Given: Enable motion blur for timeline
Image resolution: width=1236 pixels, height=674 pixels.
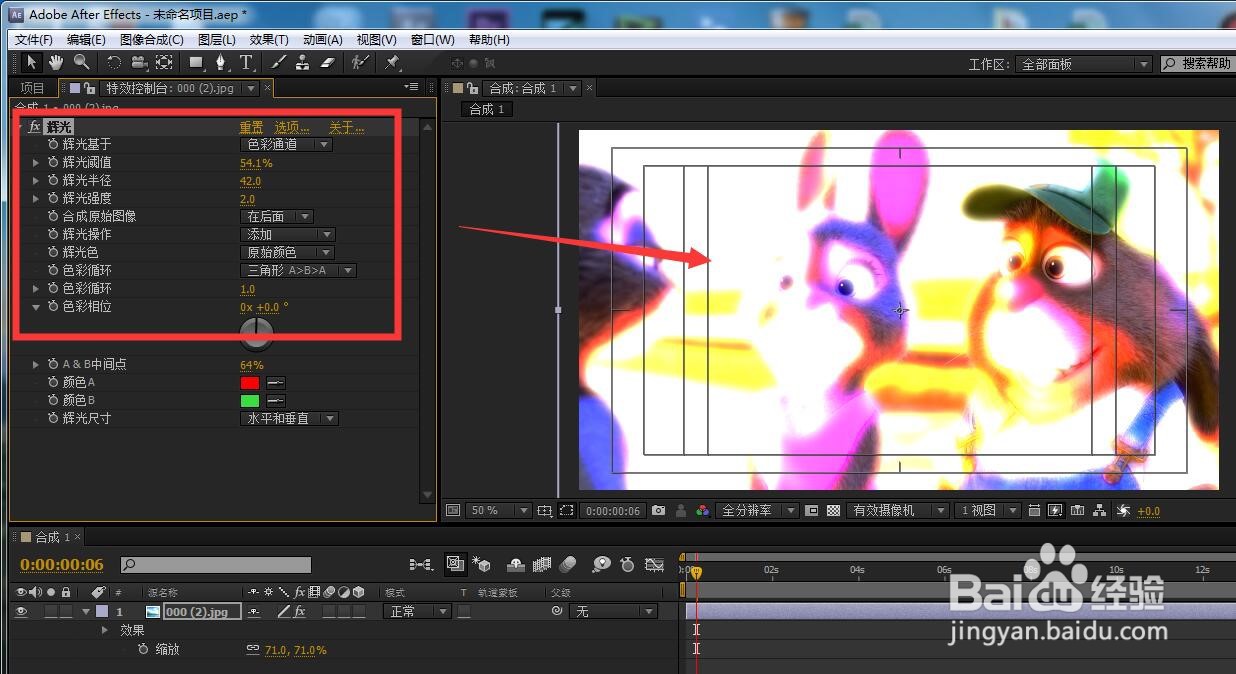Looking at the screenshot, I should [x=569, y=564].
